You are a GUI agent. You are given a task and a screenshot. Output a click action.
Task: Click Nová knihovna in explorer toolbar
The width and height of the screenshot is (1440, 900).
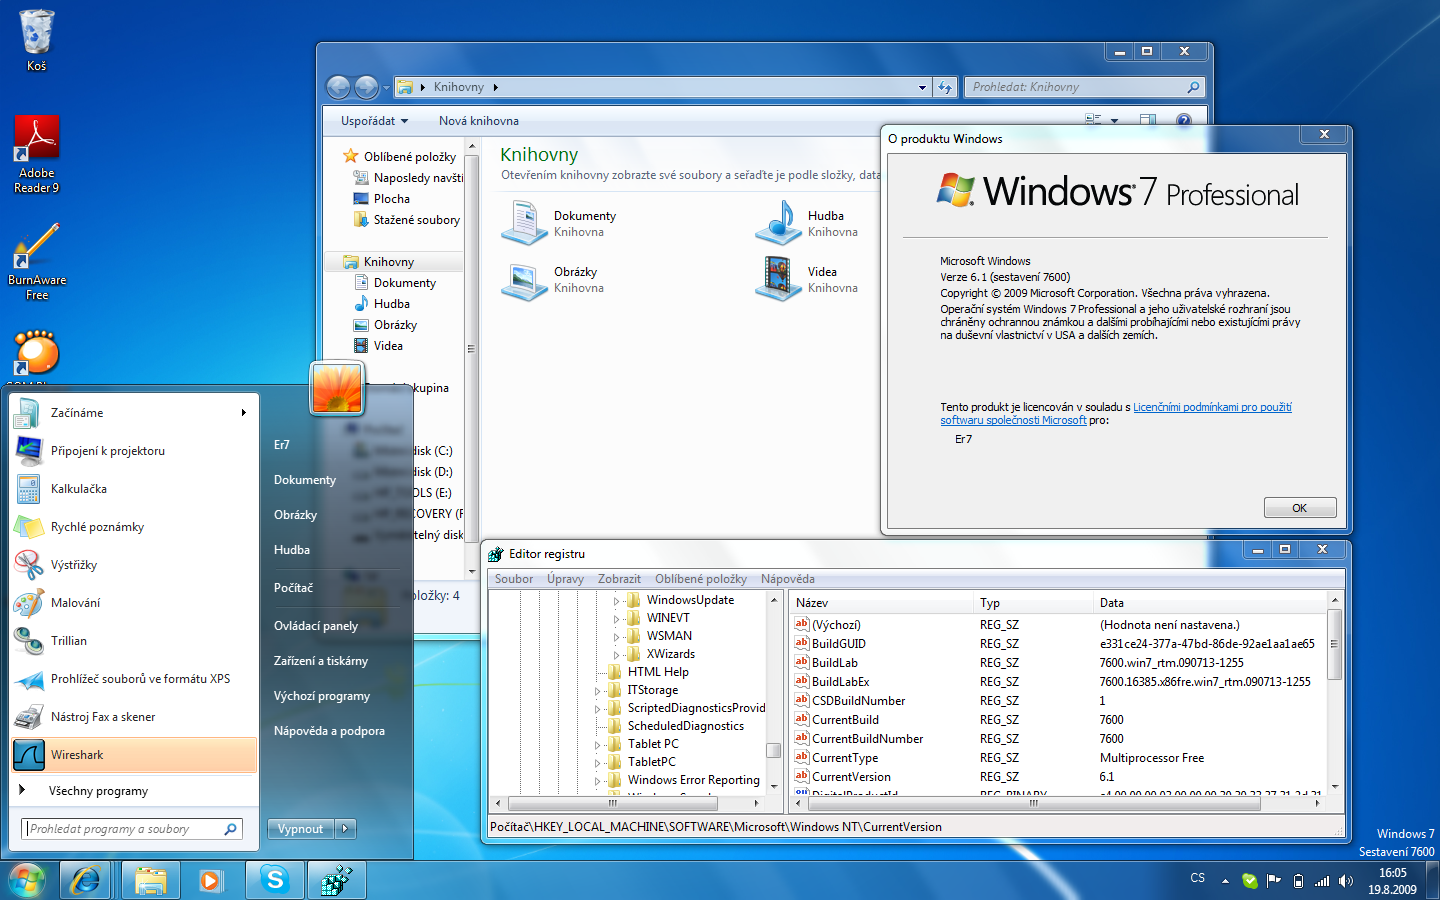pos(479,121)
